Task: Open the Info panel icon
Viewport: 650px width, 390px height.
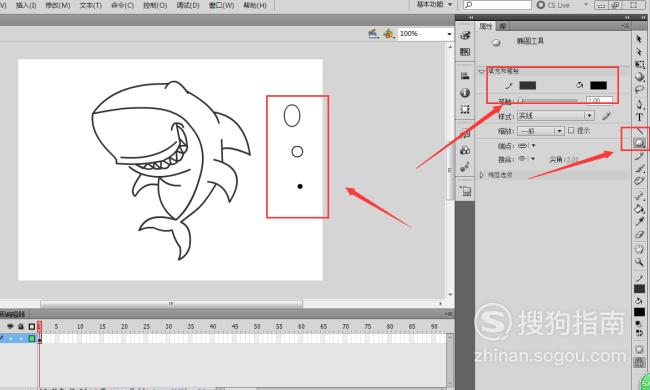Action: pyautogui.click(x=465, y=92)
